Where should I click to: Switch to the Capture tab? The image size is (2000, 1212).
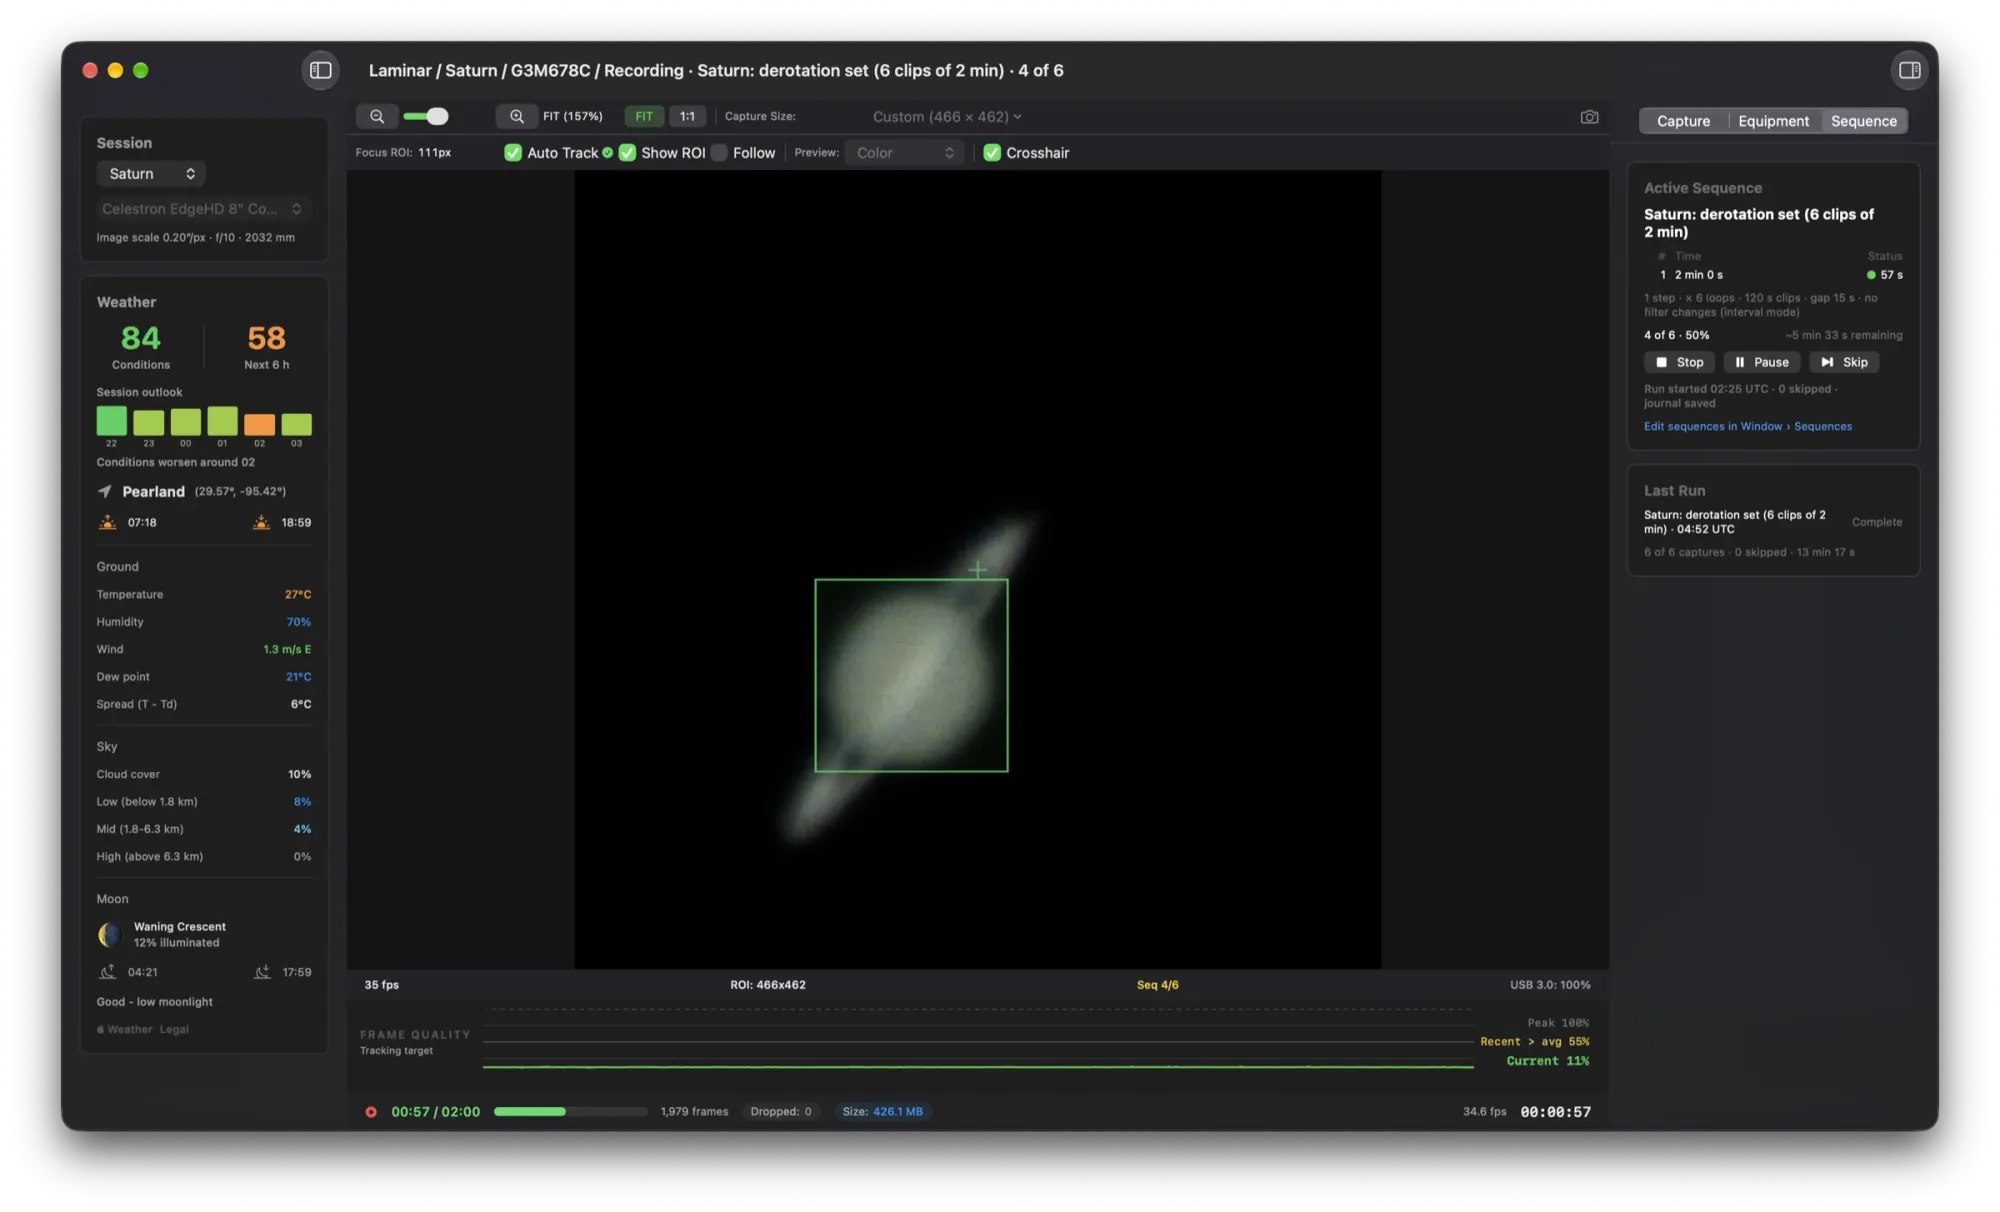tap(1683, 121)
